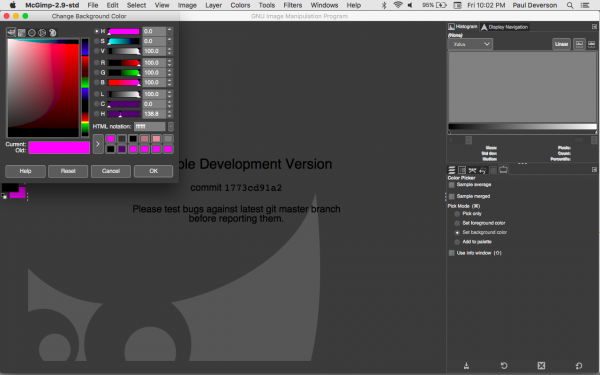Switch to the Display Navigation tab
This screenshot has width=600, height=375.
pos(505,27)
